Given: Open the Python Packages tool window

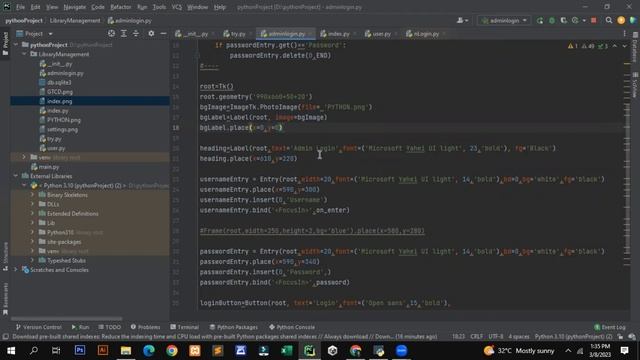Looking at the screenshot, I should (233, 327).
